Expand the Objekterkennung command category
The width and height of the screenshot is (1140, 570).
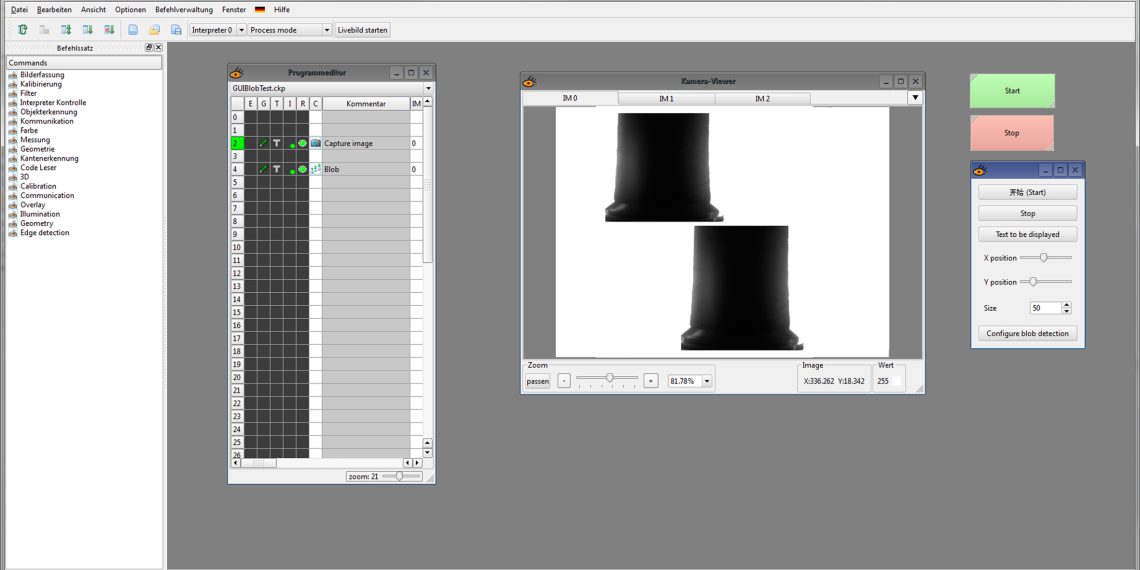pos(48,112)
